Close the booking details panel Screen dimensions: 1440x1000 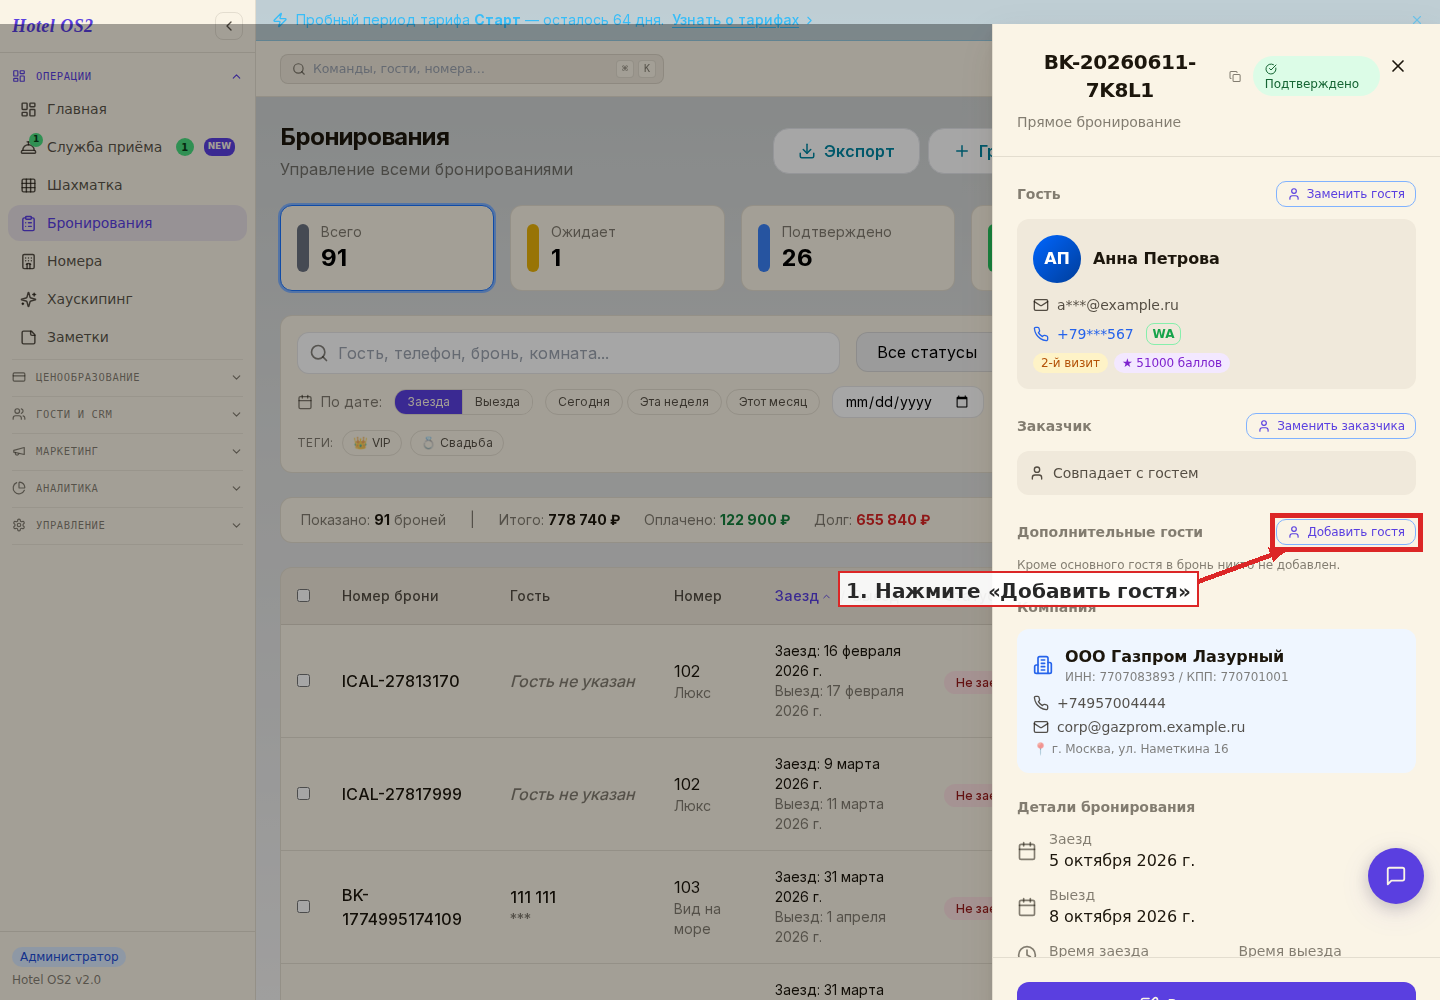click(1398, 66)
